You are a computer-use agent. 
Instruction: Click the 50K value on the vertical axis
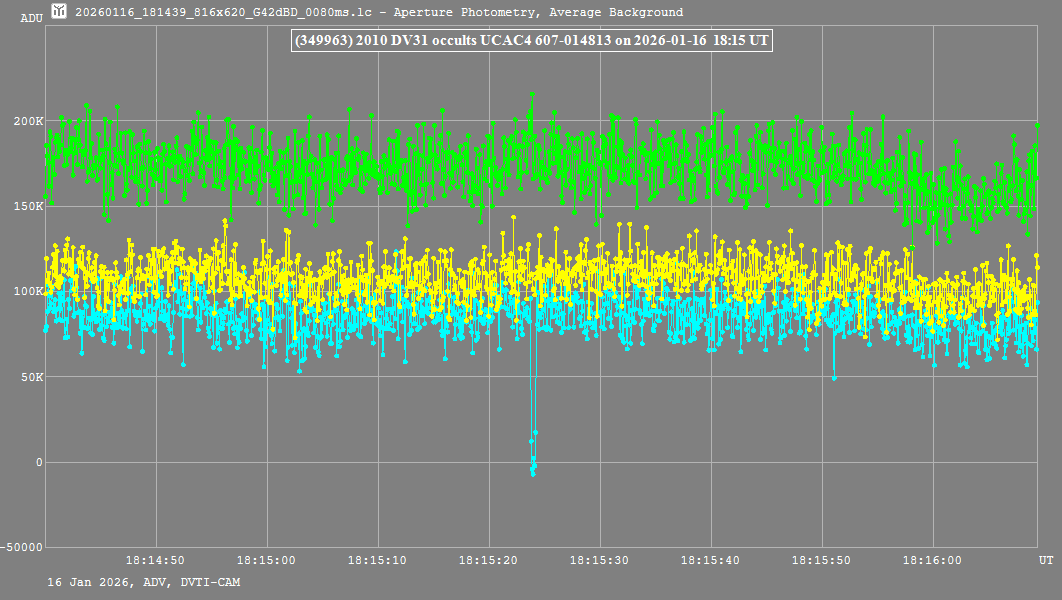(x=30, y=377)
